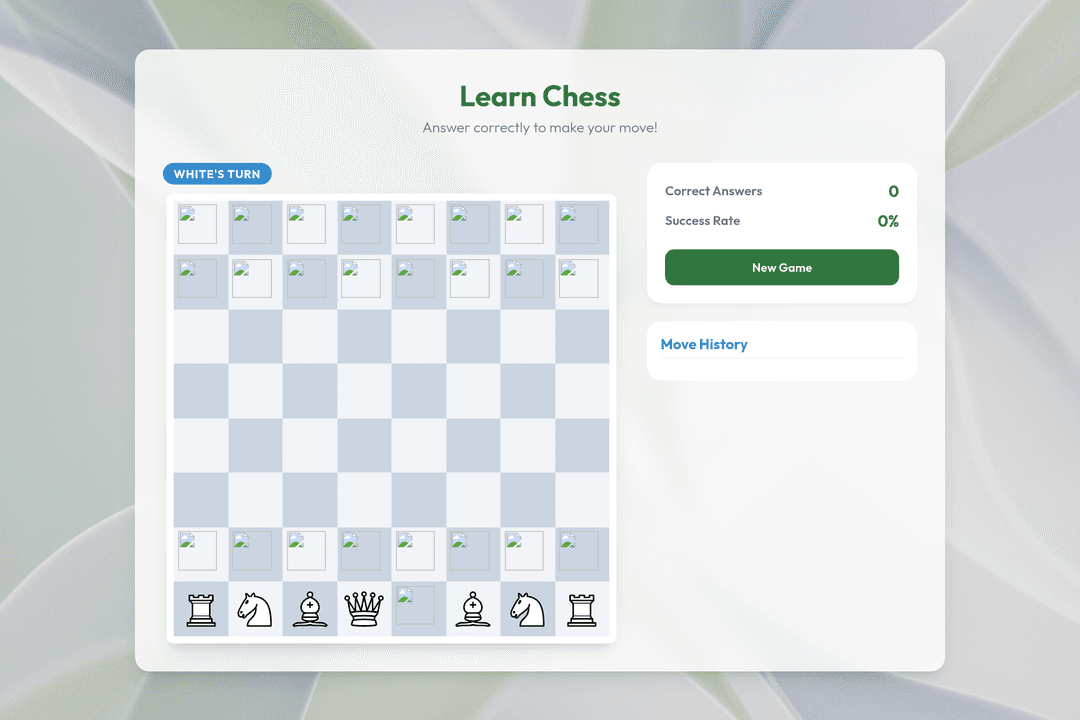Click 'Answer correctly to make your move!' subtitle
1080x720 pixels.
[540, 127]
